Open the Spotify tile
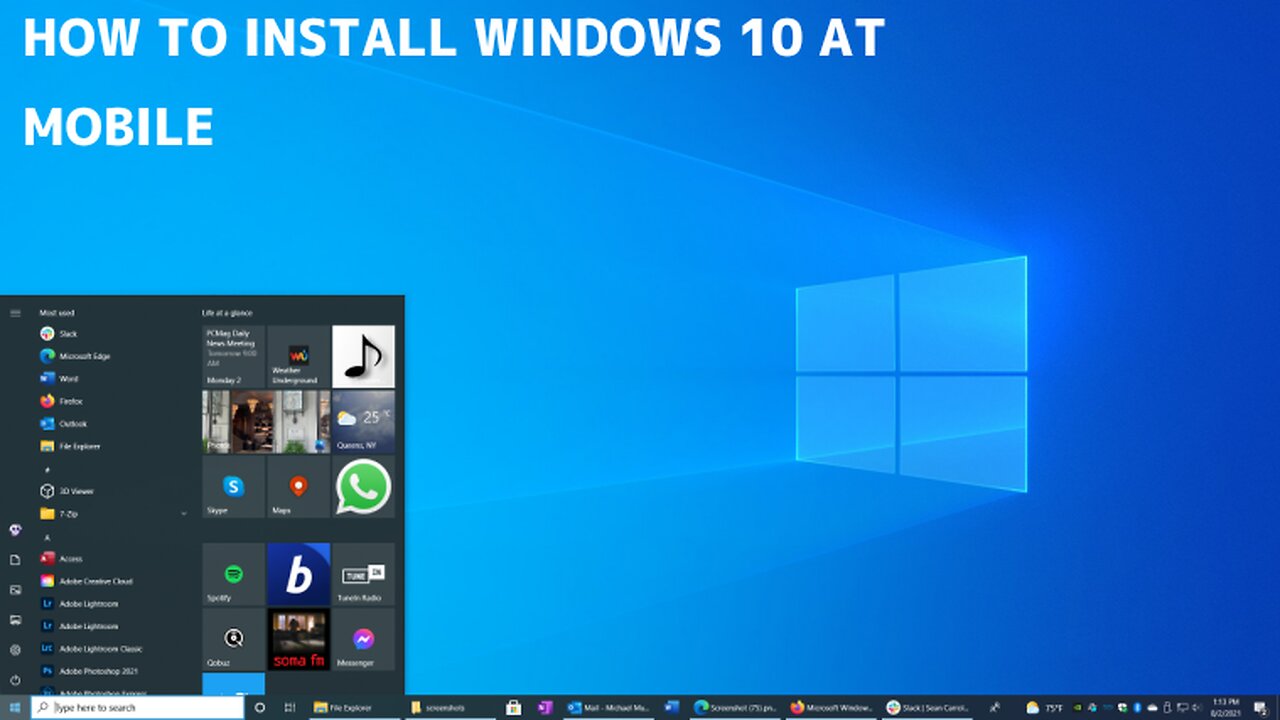 tap(234, 574)
